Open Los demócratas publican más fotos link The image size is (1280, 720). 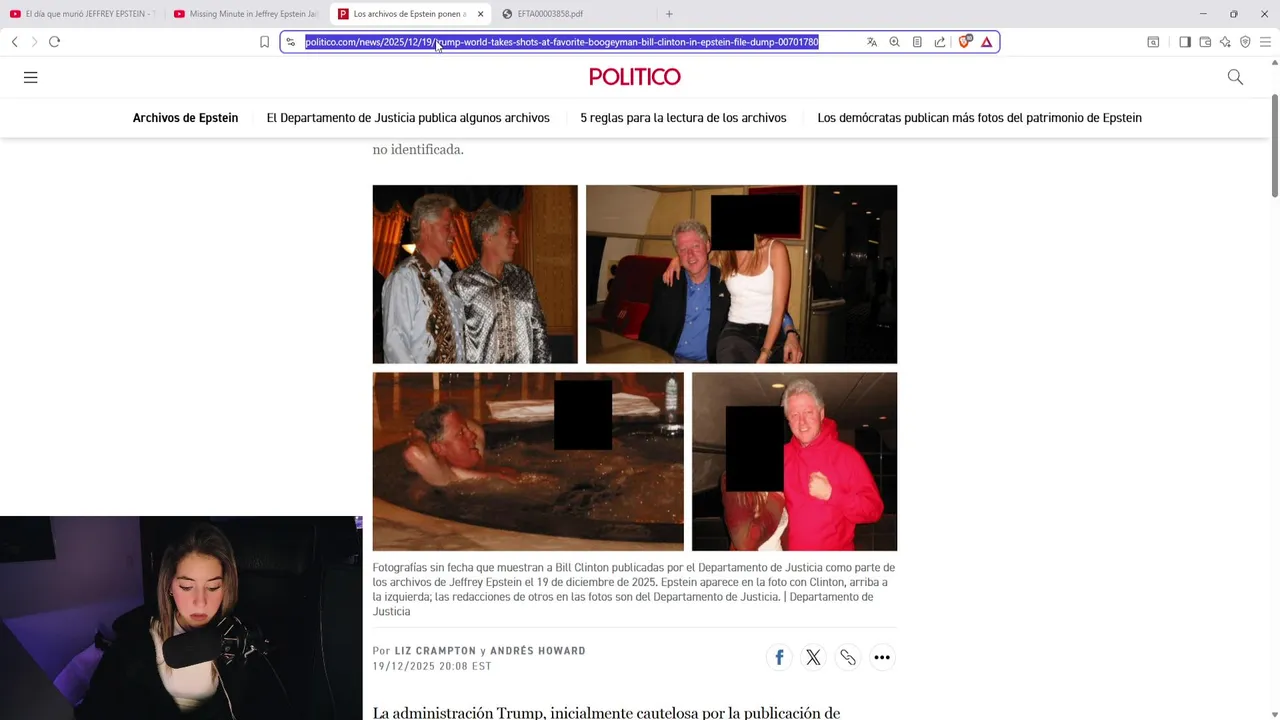coord(979,118)
